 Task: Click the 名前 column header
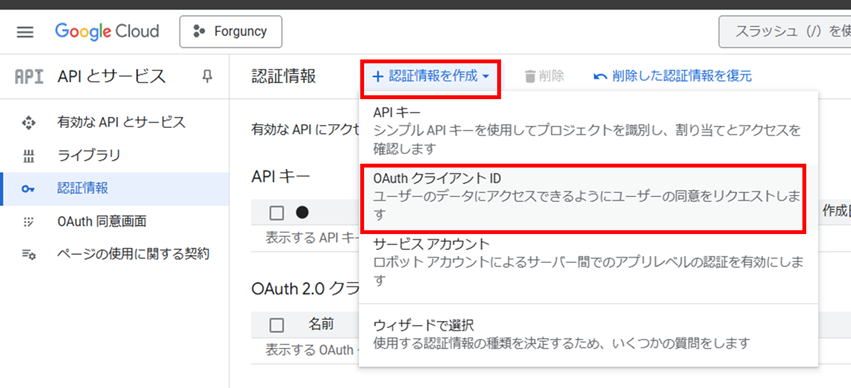(321, 325)
